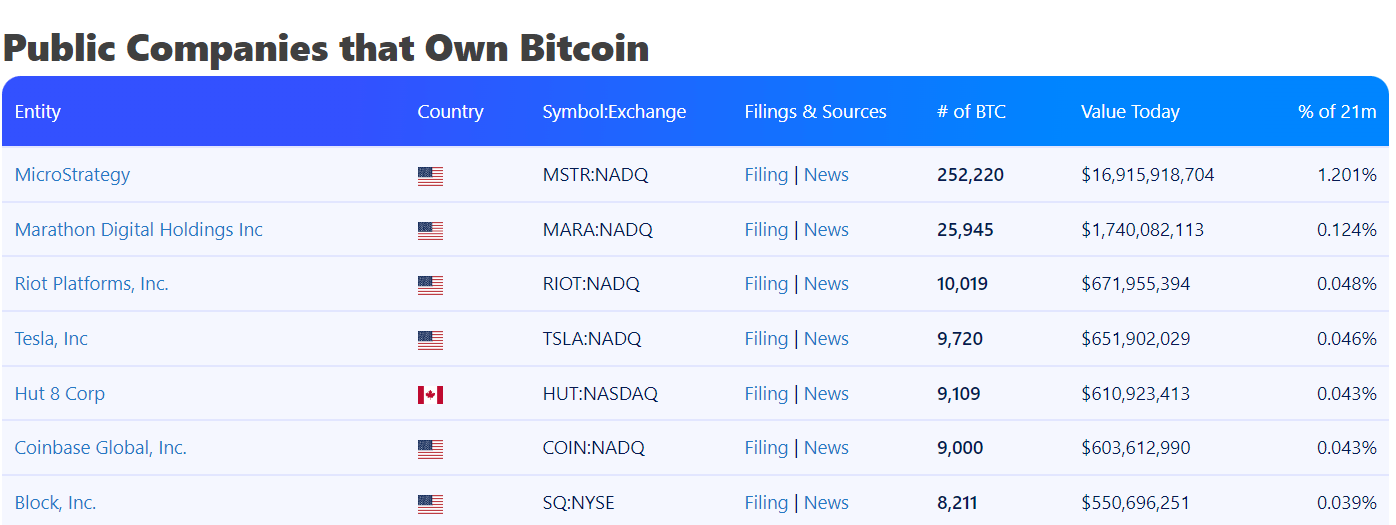Select the MSTR:NADQ symbol cell
The height and width of the screenshot is (525, 1396).
(596, 175)
